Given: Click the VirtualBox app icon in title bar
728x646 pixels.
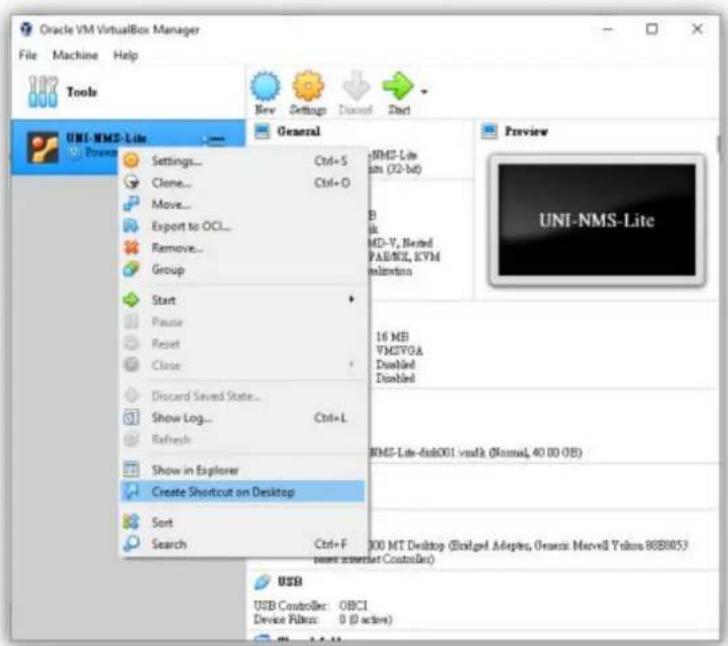Looking at the screenshot, I should [26, 29].
